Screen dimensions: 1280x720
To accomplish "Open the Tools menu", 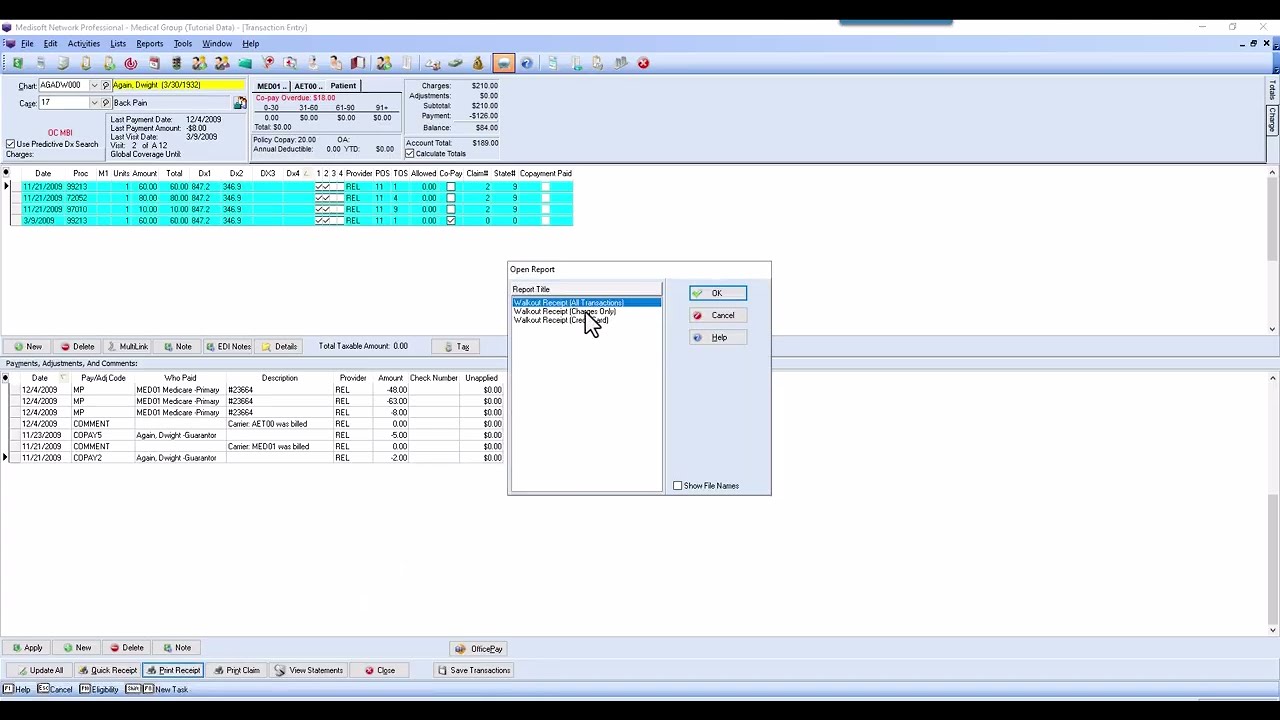I will coord(183,44).
